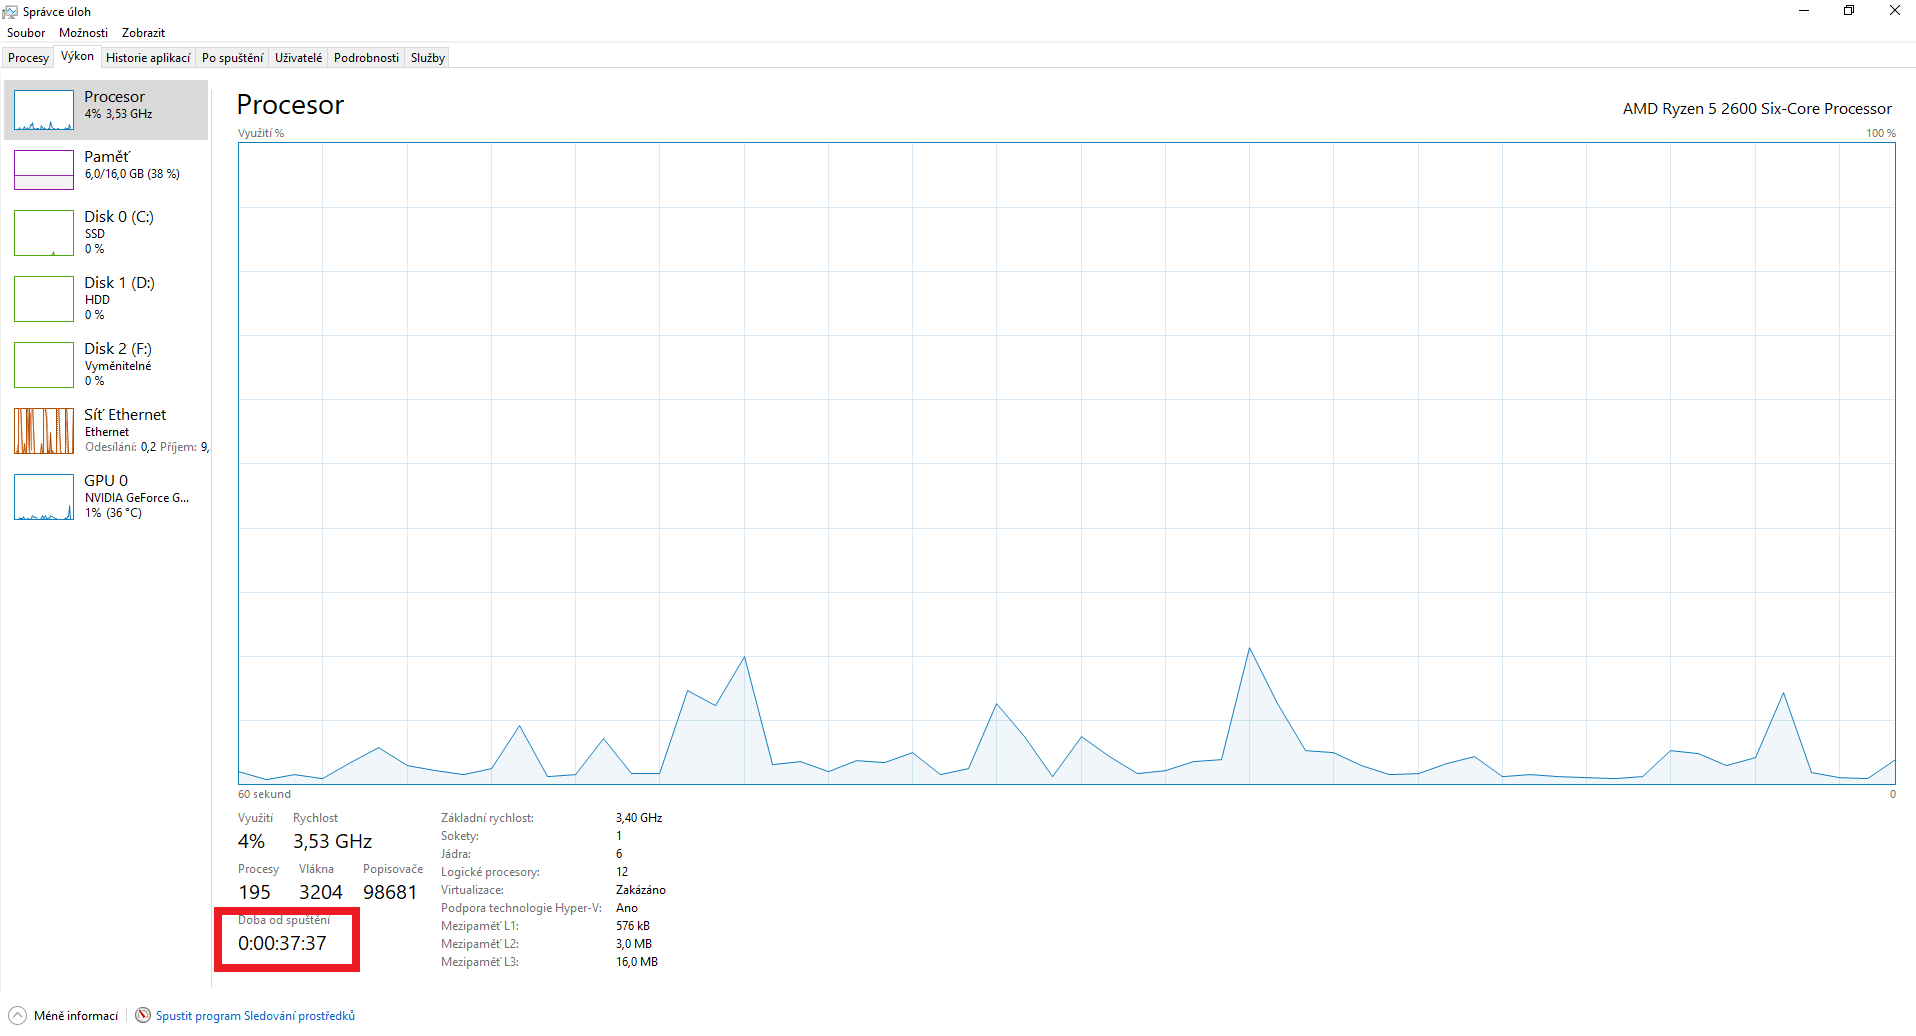1916x1036 pixels.
Task: Collapse view with Méně informací arrow
Action: 17,1015
